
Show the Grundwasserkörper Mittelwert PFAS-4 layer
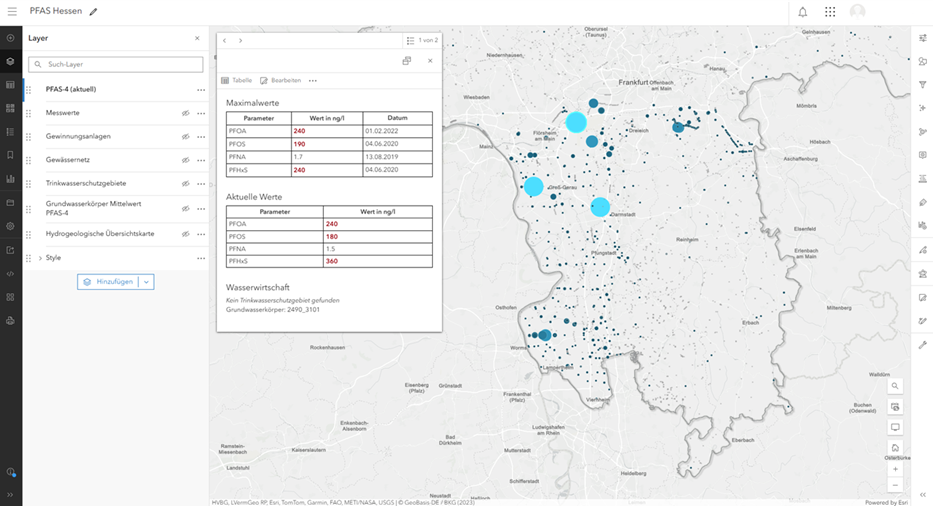tap(186, 208)
